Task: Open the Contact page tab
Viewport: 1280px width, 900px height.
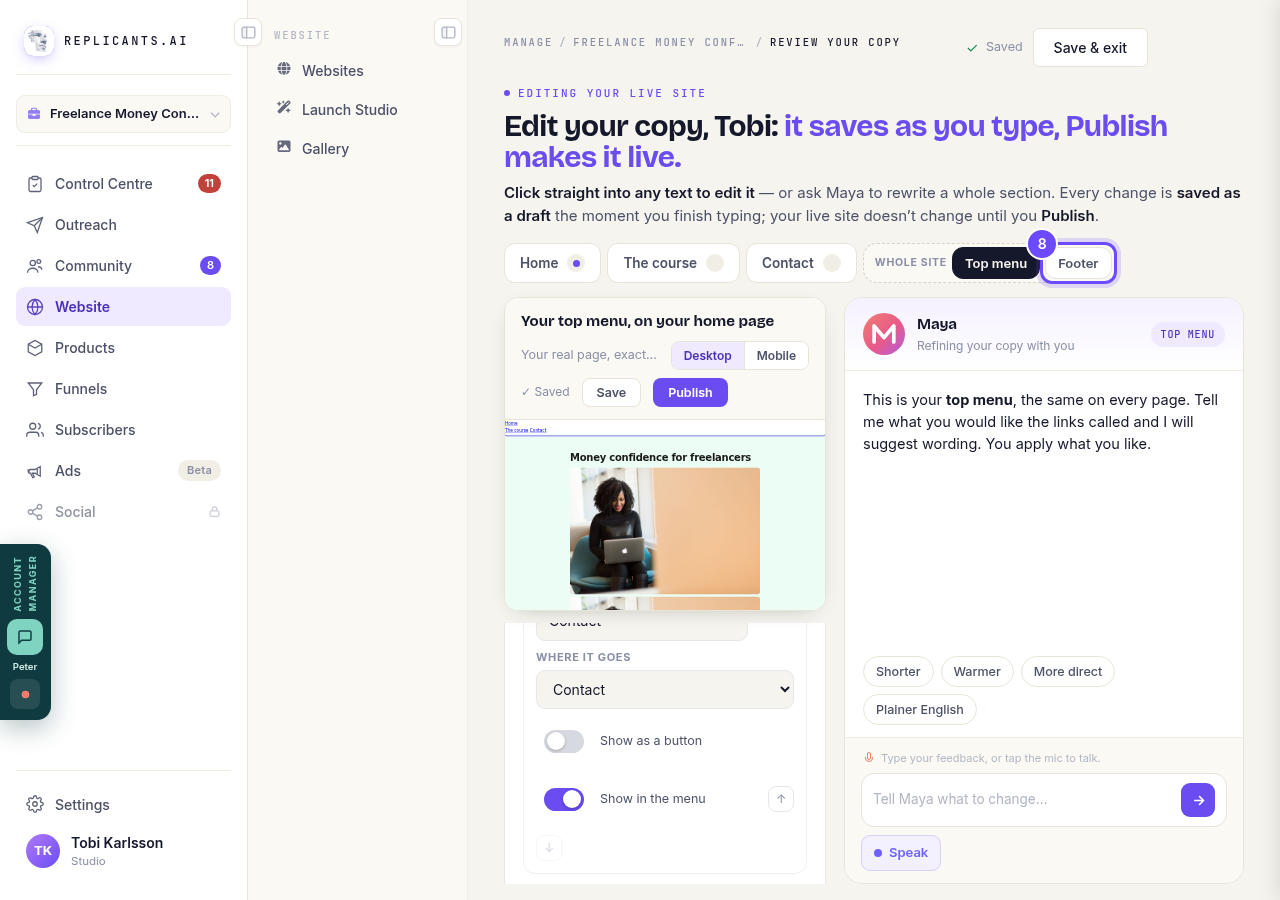Action: [801, 263]
